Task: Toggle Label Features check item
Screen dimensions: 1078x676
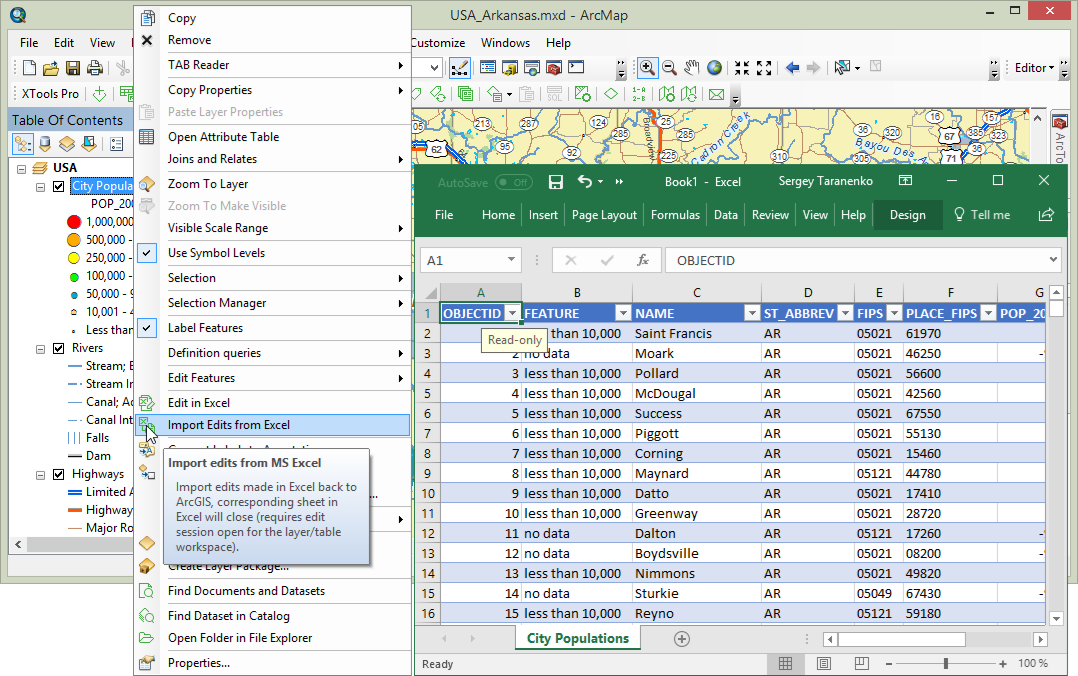Action: point(146,327)
